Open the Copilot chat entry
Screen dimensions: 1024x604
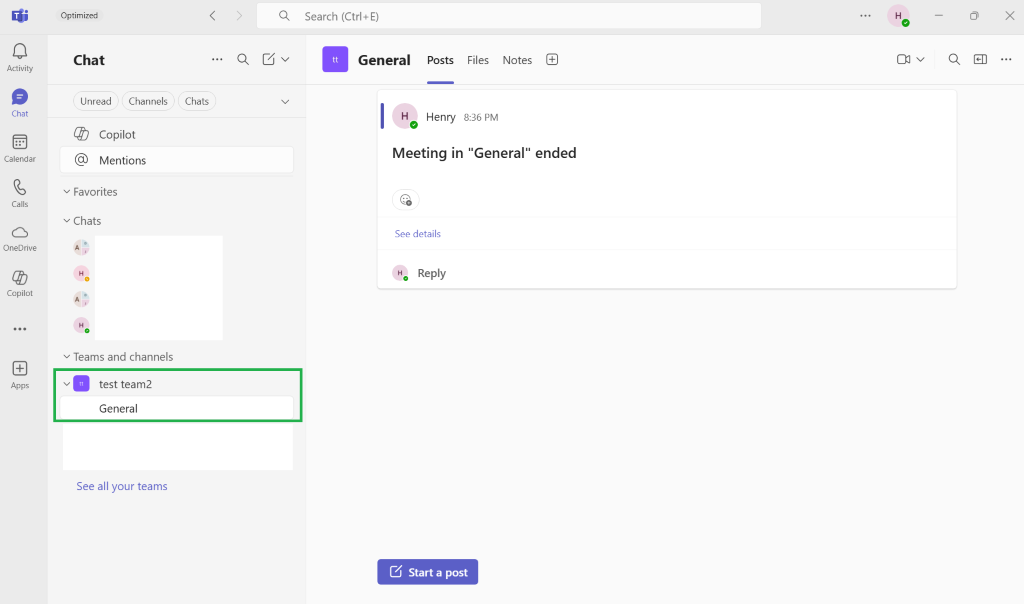pyautogui.click(x=177, y=134)
